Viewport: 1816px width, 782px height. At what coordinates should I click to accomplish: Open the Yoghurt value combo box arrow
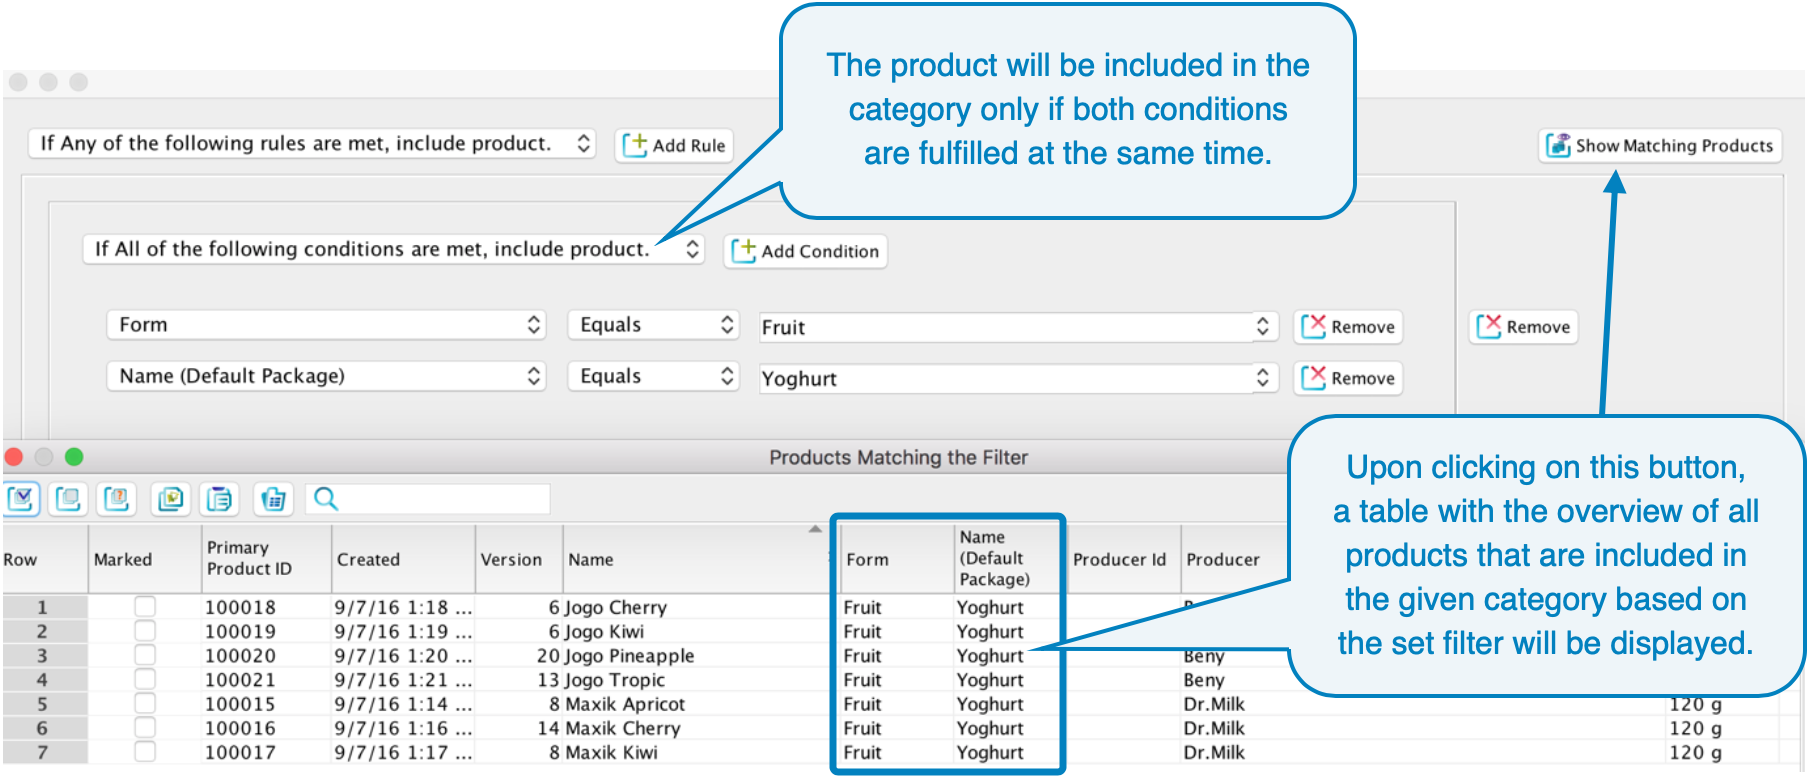(x=1263, y=377)
